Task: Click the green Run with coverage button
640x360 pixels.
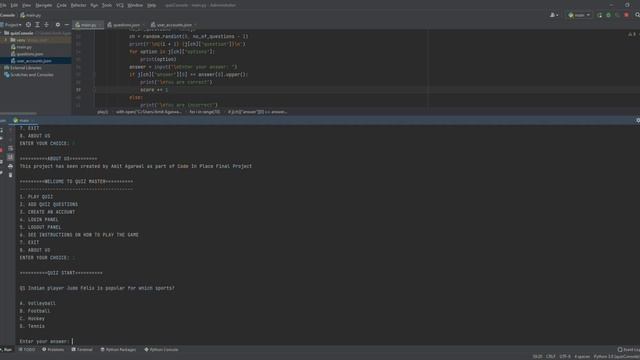Action: click(599, 15)
